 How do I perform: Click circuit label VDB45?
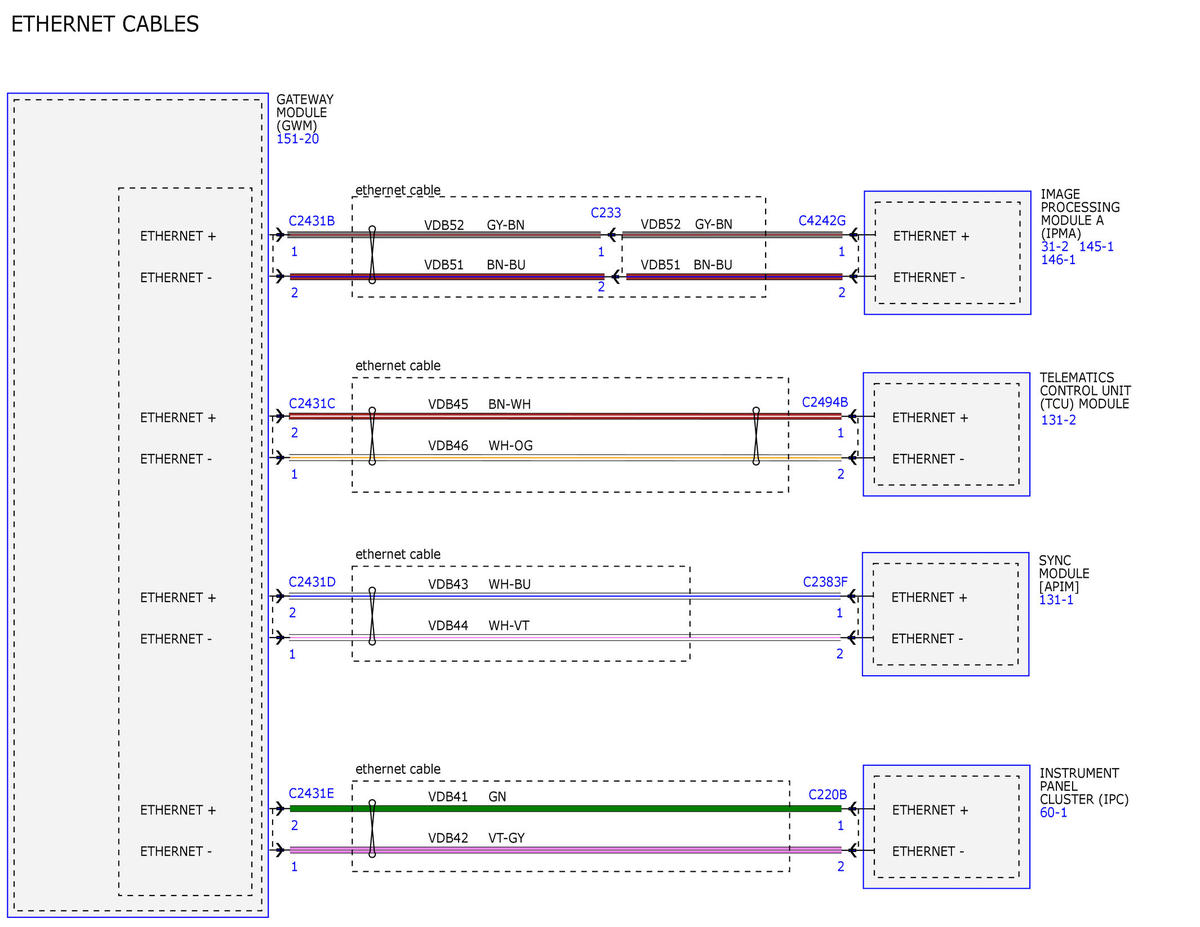point(448,405)
